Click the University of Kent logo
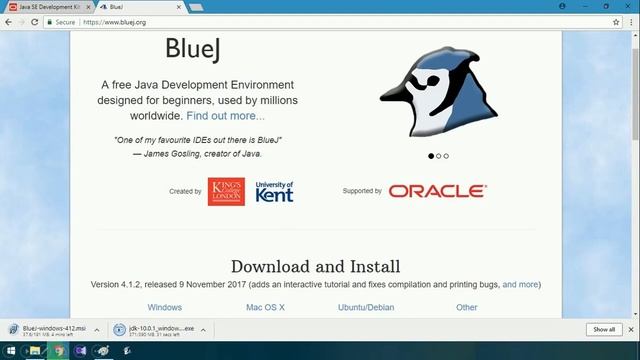640x360 pixels. click(x=274, y=191)
